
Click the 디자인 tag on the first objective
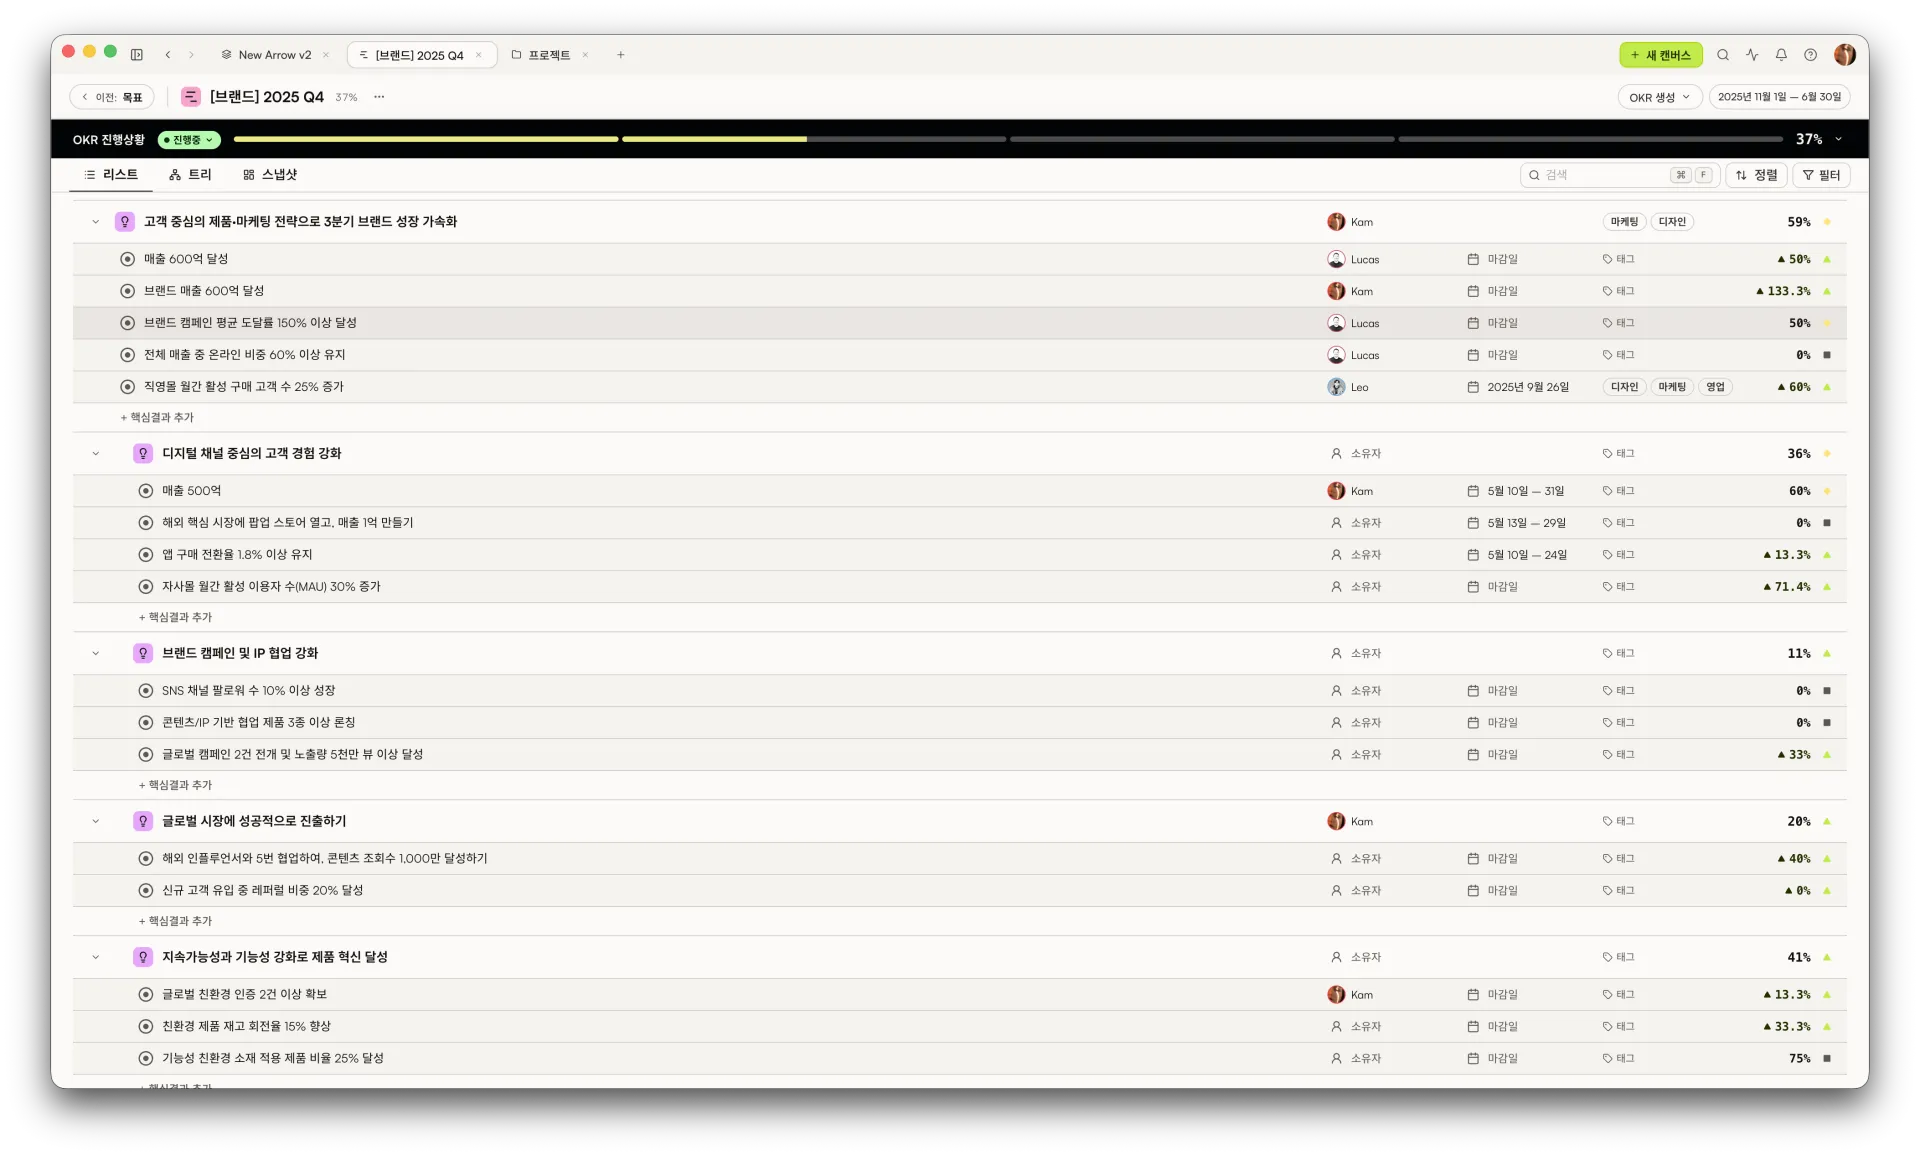click(x=1672, y=222)
